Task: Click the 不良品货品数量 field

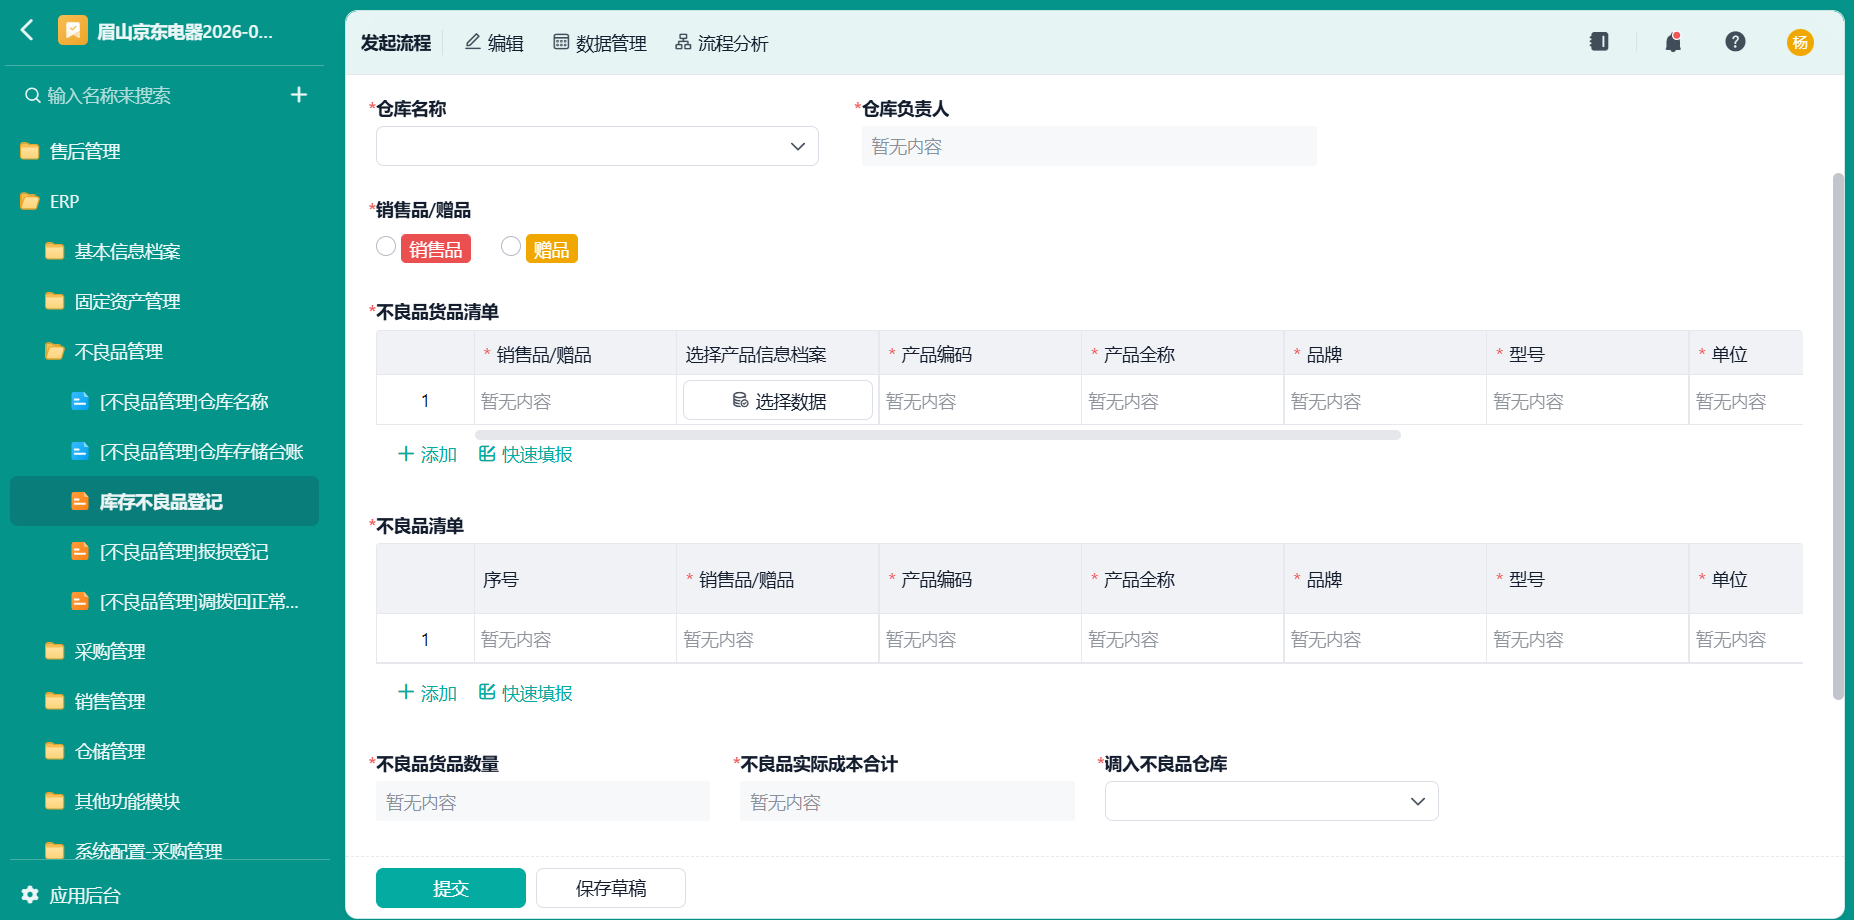Action: pyautogui.click(x=543, y=802)
